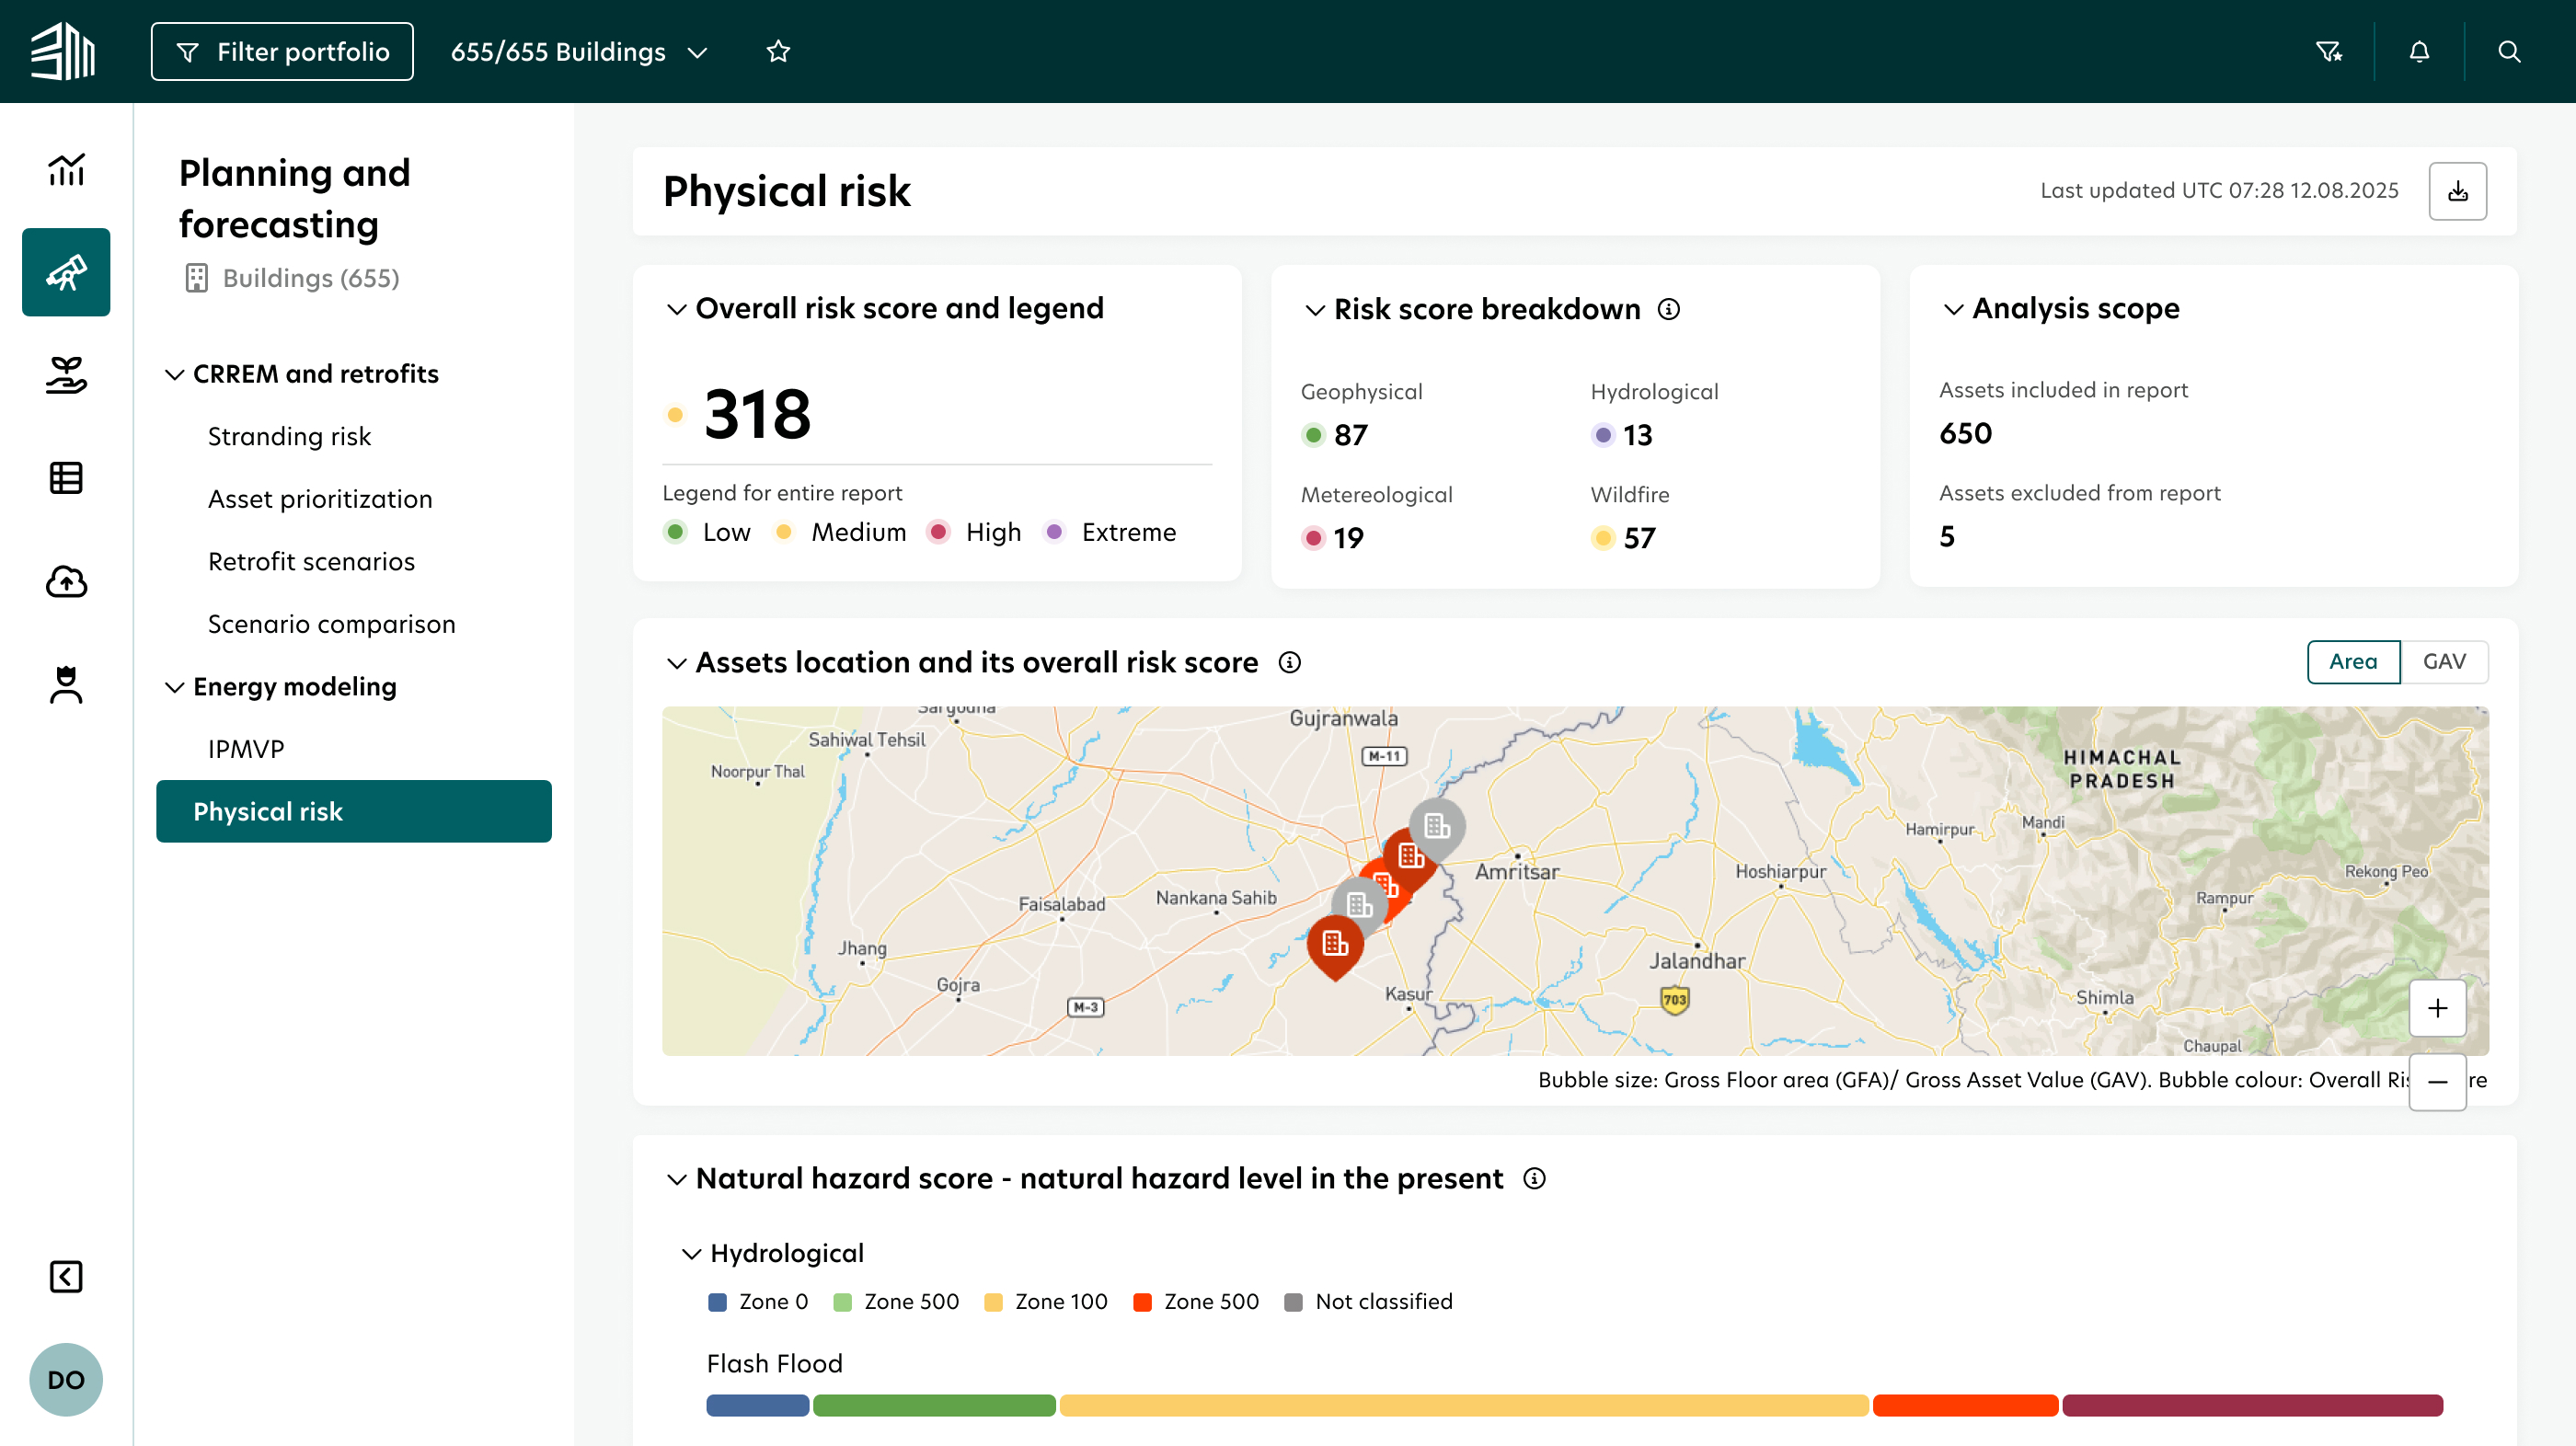Screen dimensions: 2576x1446
Task: Open the plant-in-hand sustainability sidebar icon
Action: 66,375
